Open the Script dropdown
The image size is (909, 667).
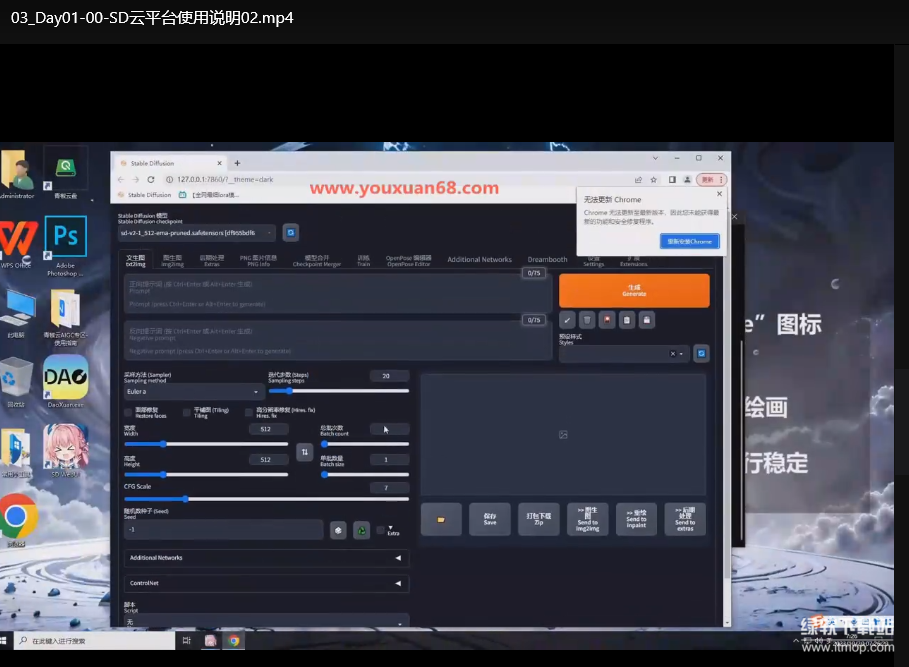click(x=267, y=621)
